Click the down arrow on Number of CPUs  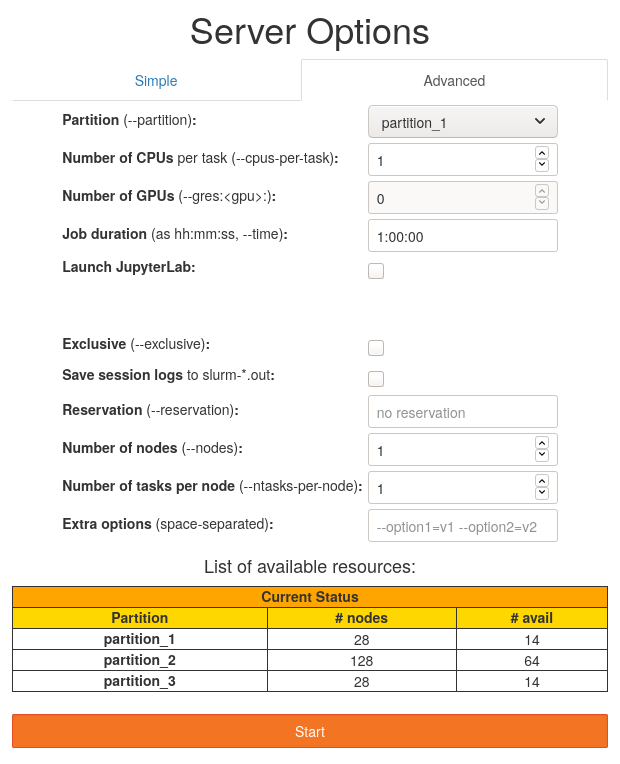[542, 165]
